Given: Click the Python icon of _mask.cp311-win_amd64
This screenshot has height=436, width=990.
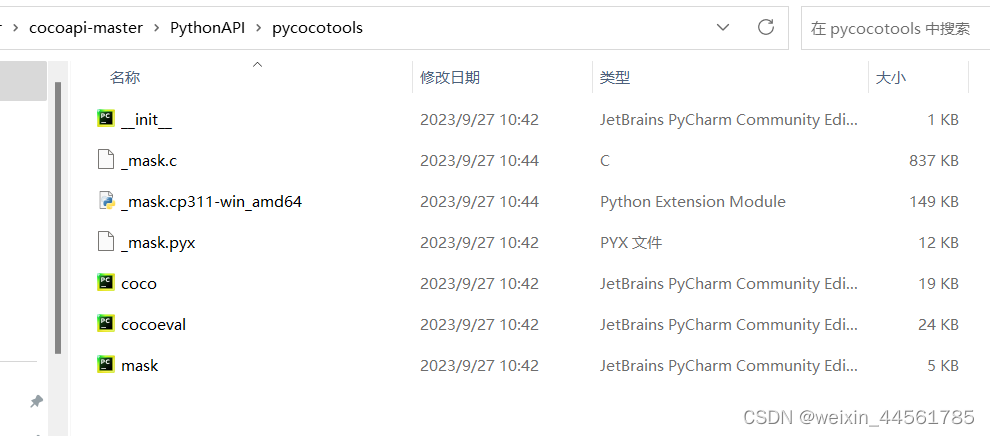Looking at the screenshot, I should 105,201.
